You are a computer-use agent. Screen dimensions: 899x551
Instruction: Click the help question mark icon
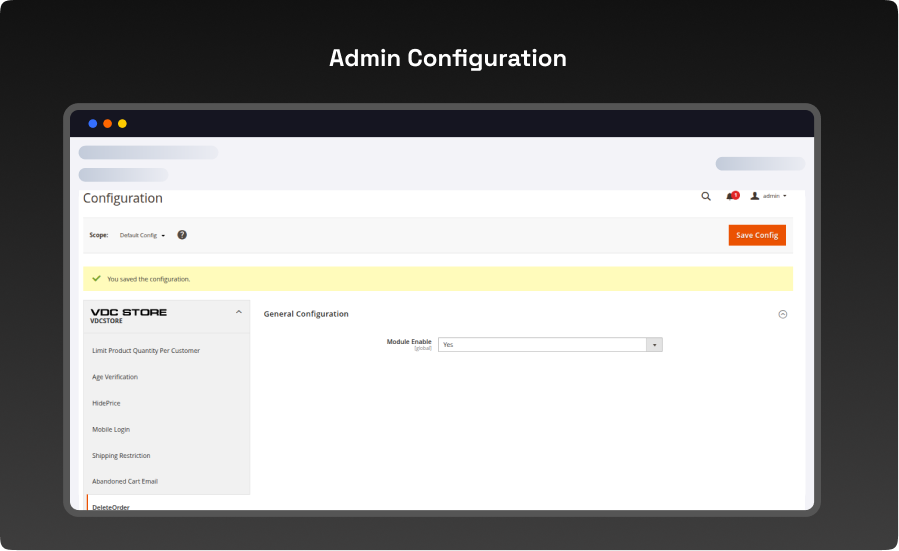click(x=182, y=235)
